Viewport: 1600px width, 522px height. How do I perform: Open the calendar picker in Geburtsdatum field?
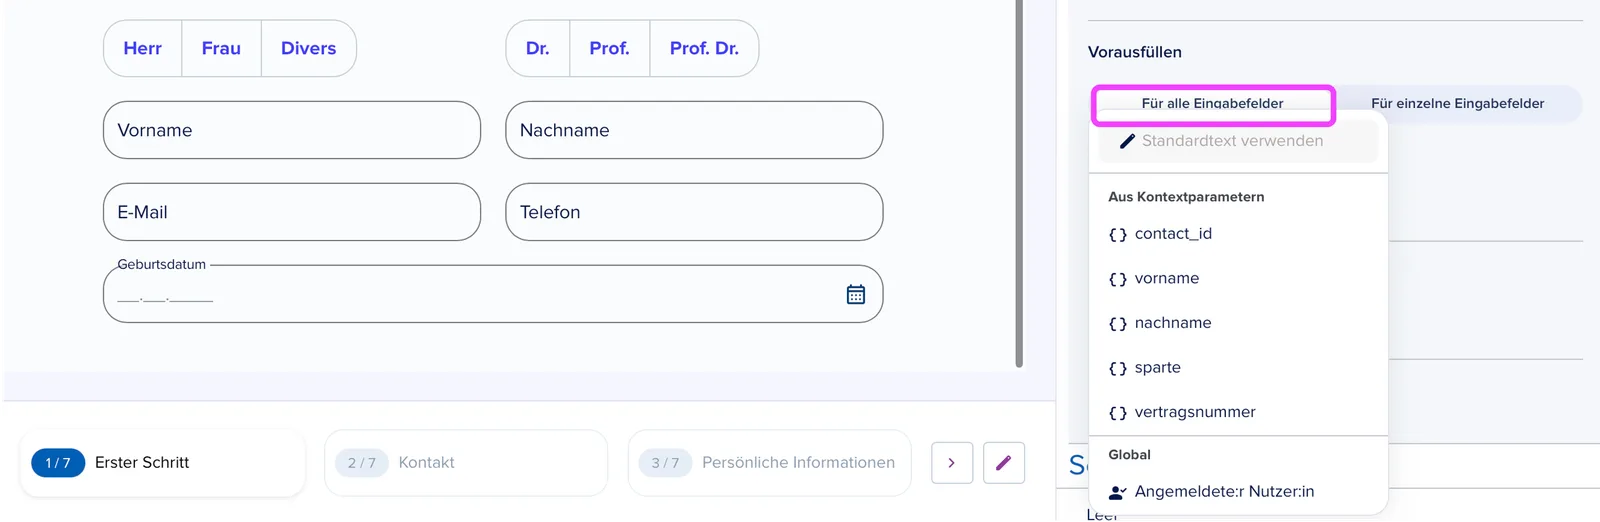pyautogui.click(x=855, y=294)
